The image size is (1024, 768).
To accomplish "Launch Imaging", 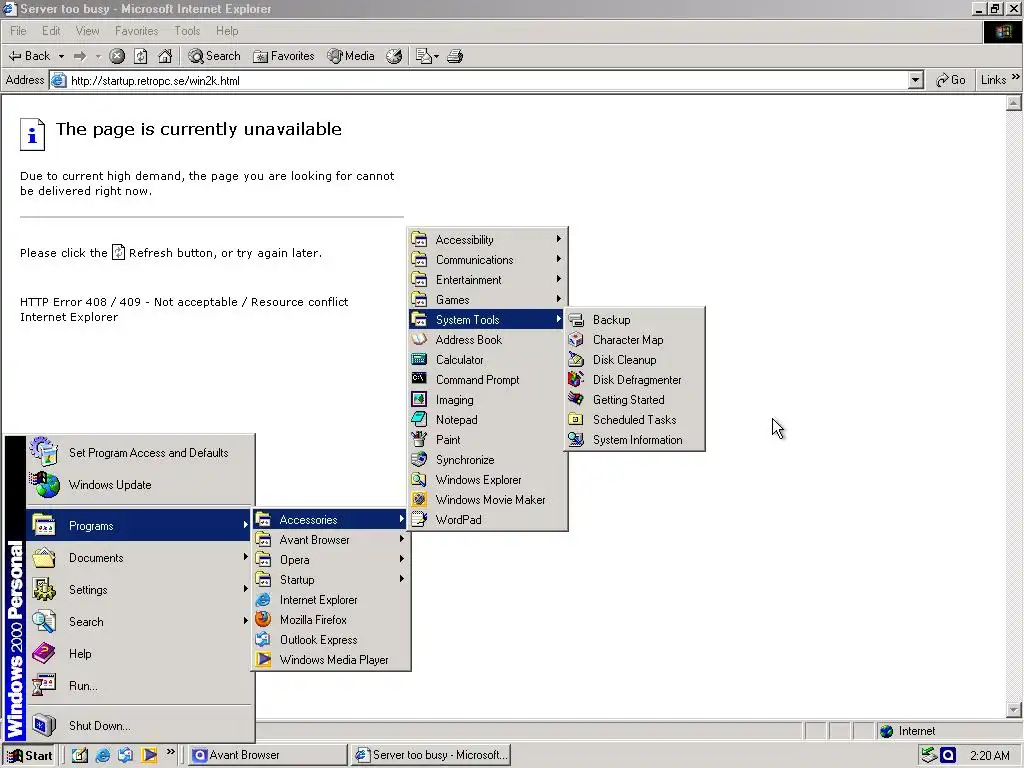I will (487, 400).
